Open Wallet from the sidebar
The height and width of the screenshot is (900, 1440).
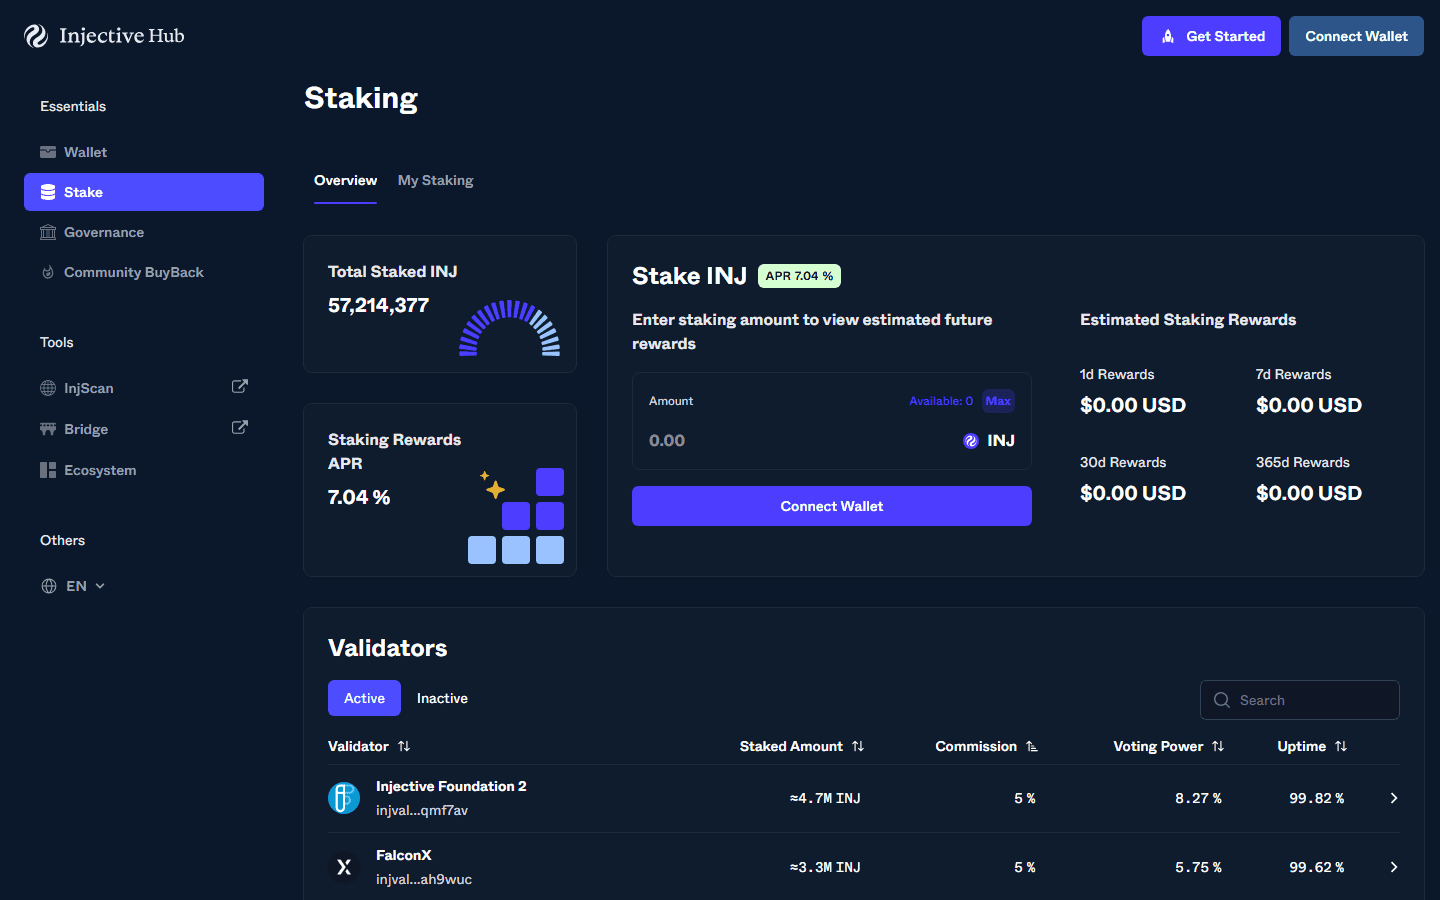tap(144, 152)
